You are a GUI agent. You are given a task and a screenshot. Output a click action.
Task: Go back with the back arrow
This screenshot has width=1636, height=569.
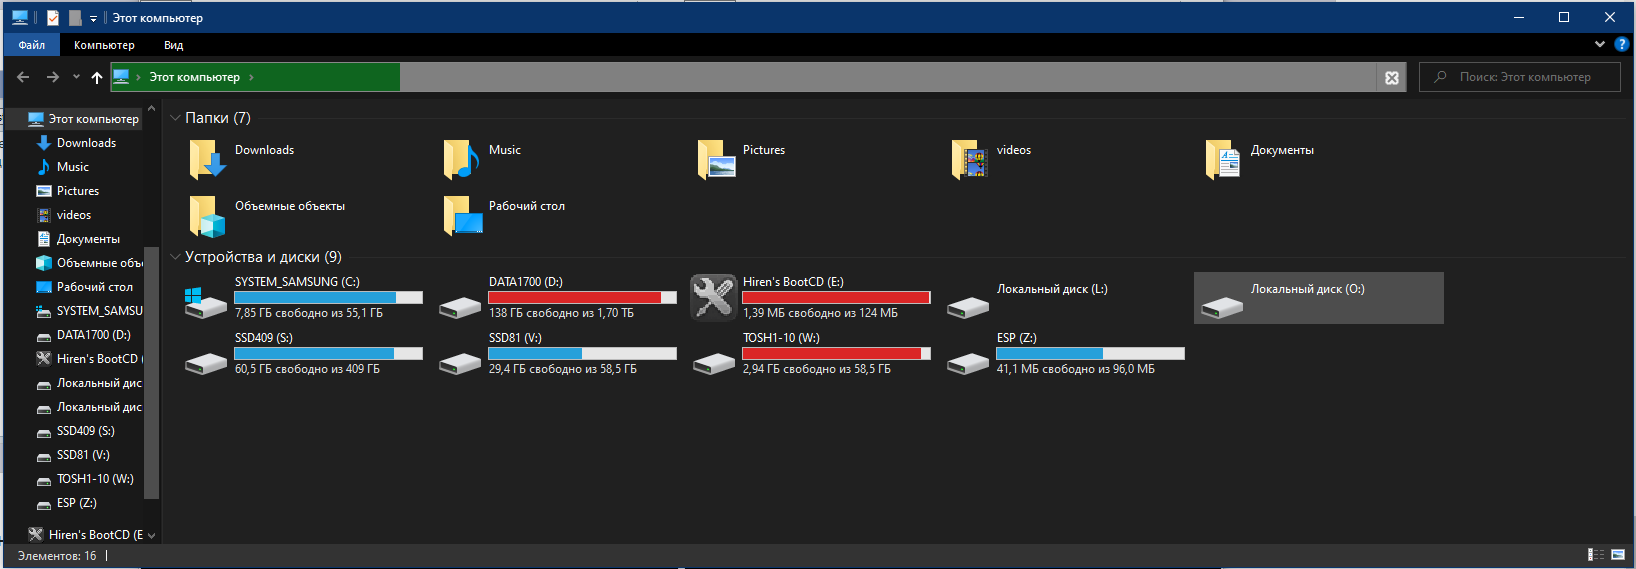[x=23, y=77]
